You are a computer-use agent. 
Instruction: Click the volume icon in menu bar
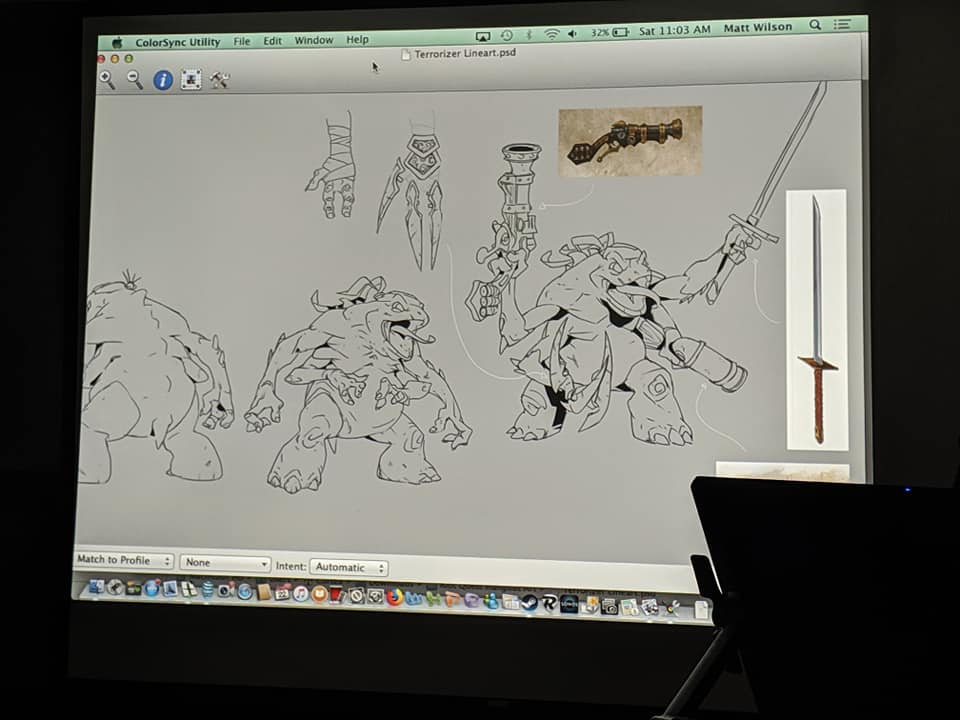(573, 34)
